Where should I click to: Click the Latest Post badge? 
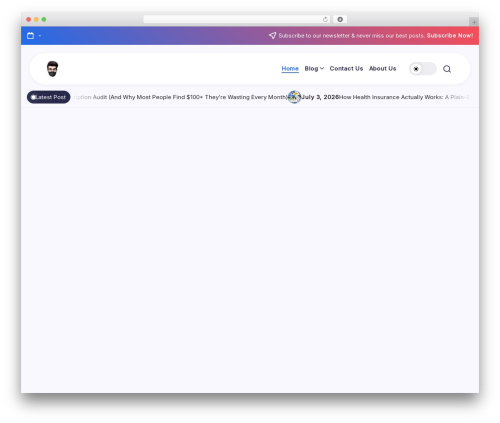tap(49, 97)
